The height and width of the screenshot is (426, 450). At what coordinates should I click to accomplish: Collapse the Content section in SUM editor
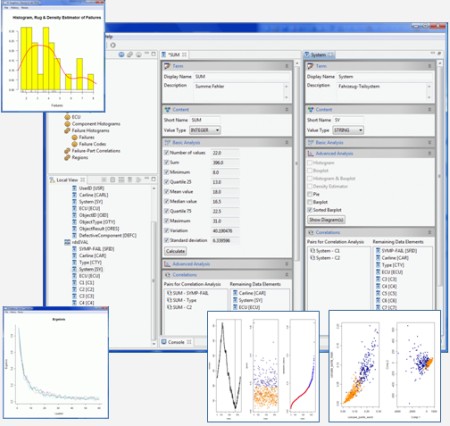point(287,109)
